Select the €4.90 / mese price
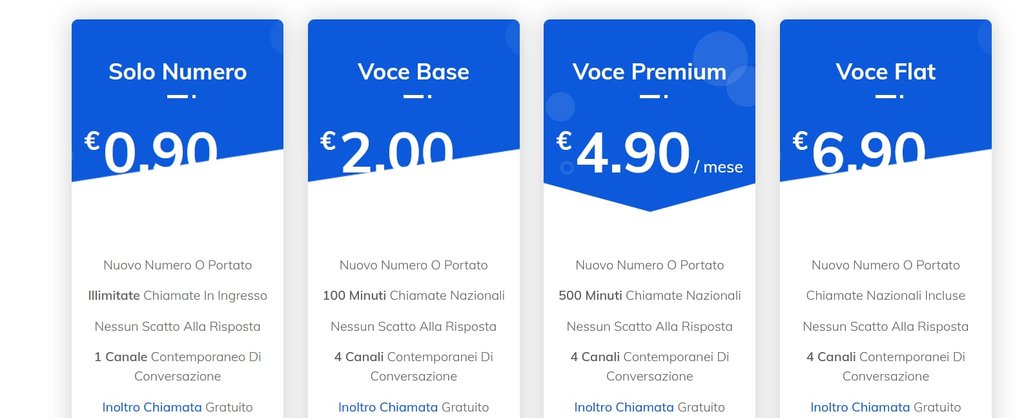 point(633,155)
